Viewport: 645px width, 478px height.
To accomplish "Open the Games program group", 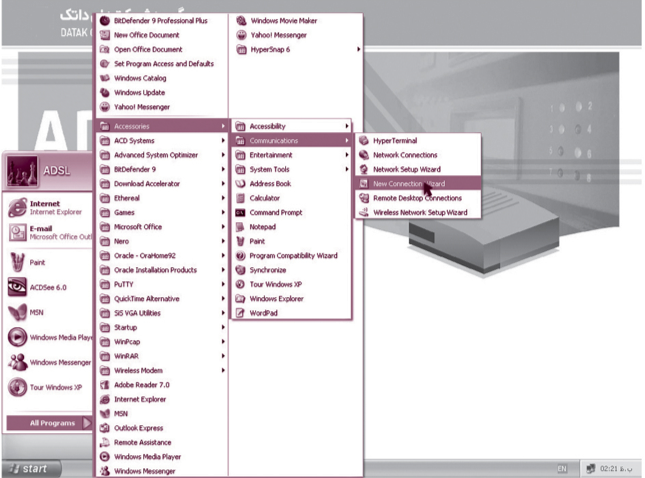I will click(162, 213).
